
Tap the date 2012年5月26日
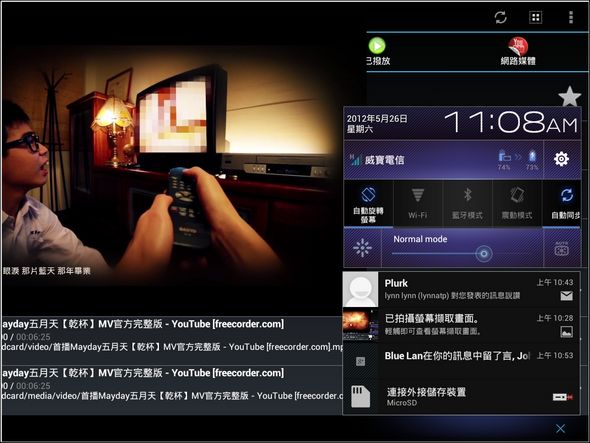(x=377, y=119)
